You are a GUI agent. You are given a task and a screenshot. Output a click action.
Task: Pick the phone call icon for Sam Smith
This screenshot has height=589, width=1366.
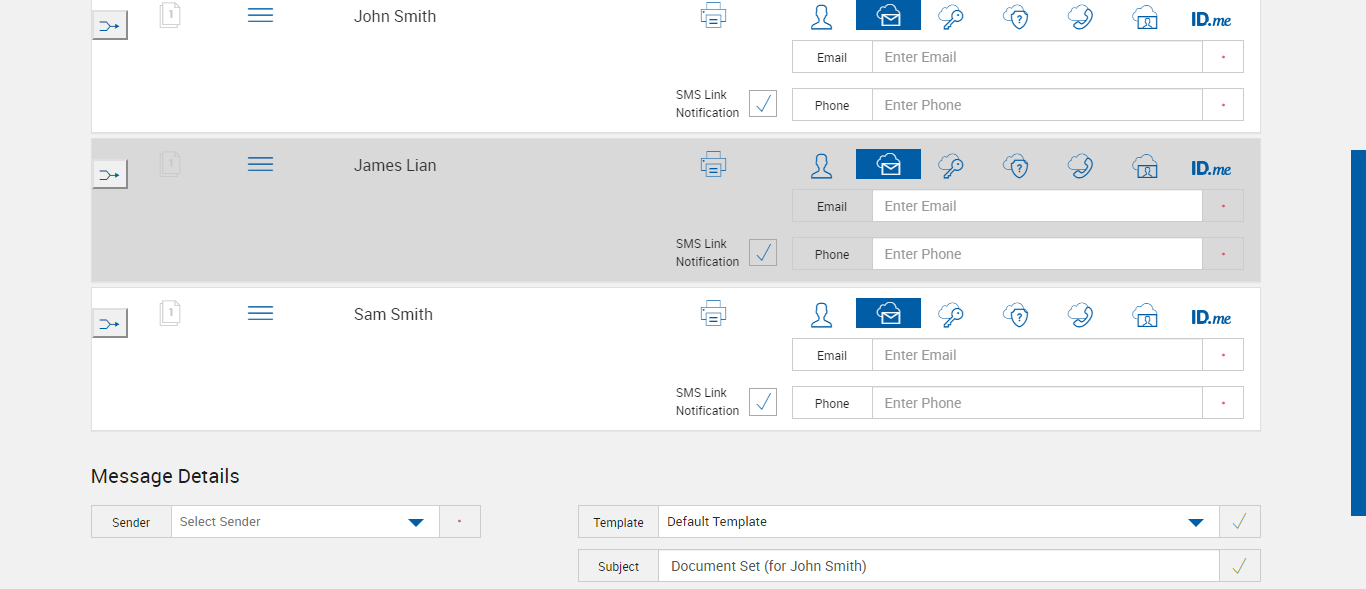coord(1080,314)
